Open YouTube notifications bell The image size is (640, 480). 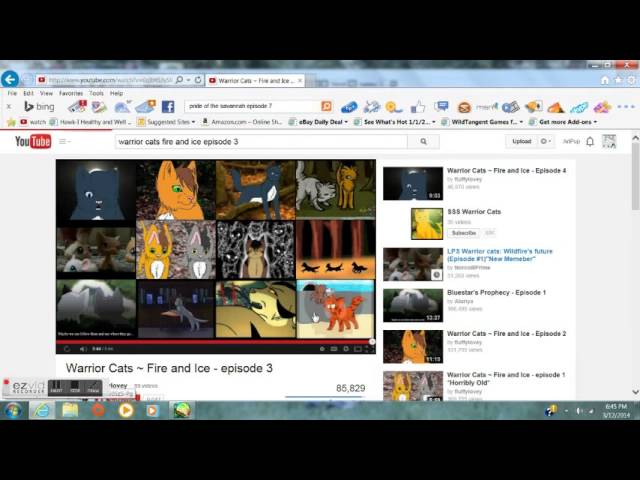click(x=590, y=141)
